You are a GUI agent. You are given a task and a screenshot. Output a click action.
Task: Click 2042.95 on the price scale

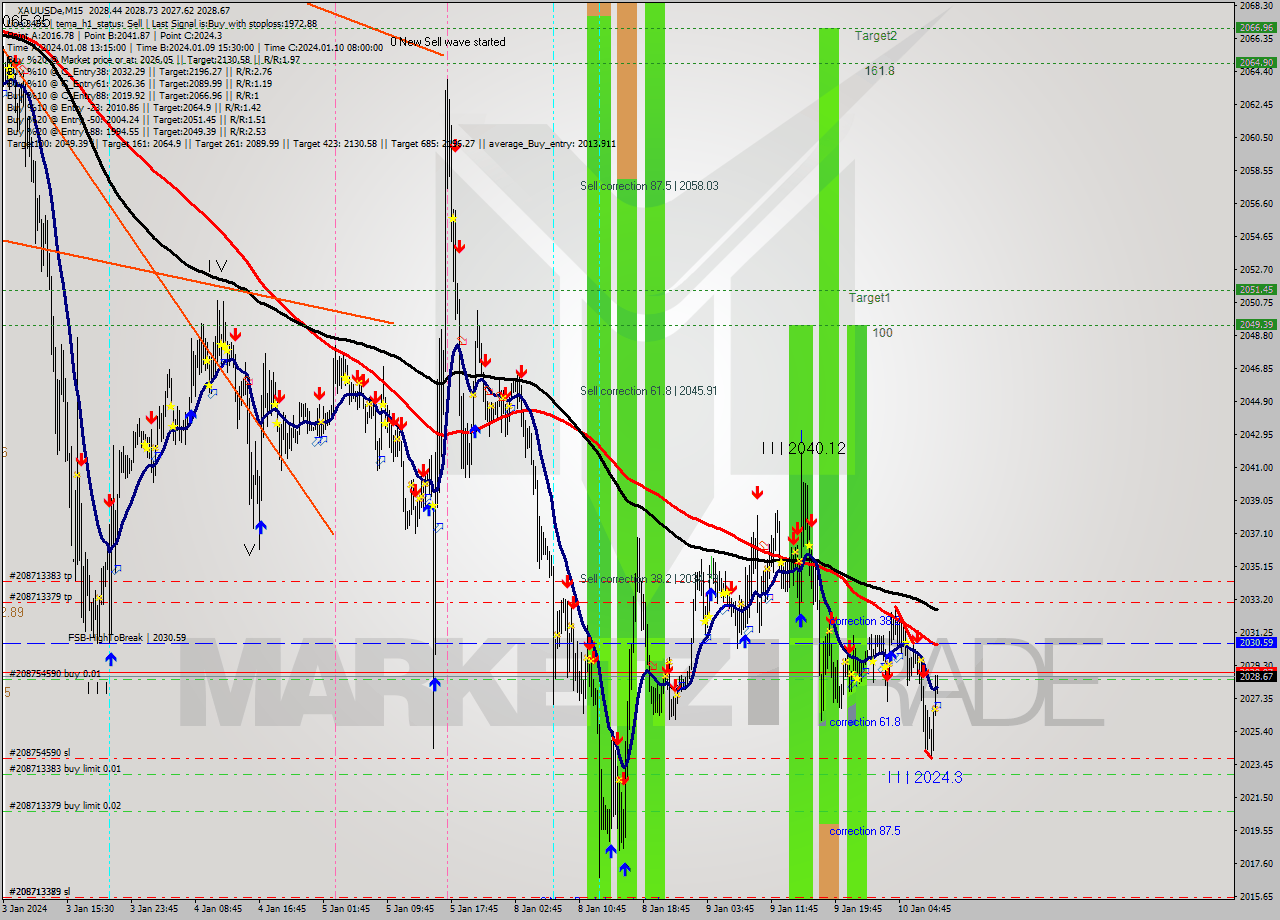(x=1255, y=434)
